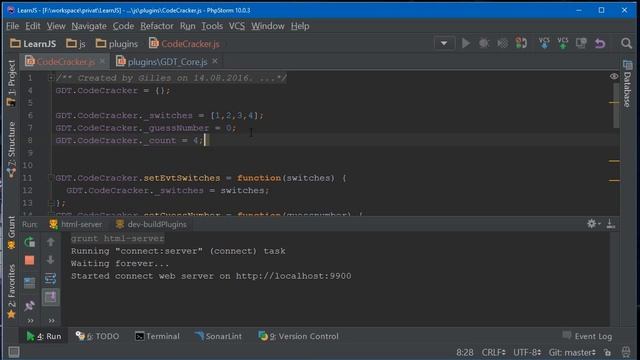Open the SonarLint tool window
The height and width of the screenshot is (360, 640).
point(218,336)
